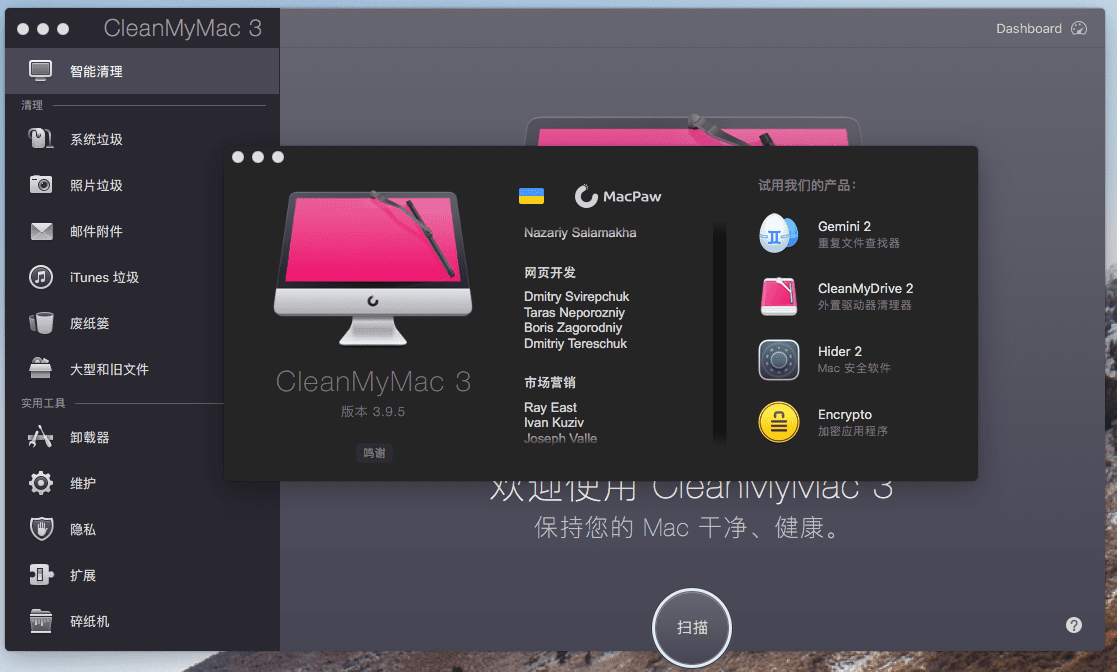Click the Ukrainian flag icon in About window
This screenshot has width=1117, height=672.
click(531, 196)
